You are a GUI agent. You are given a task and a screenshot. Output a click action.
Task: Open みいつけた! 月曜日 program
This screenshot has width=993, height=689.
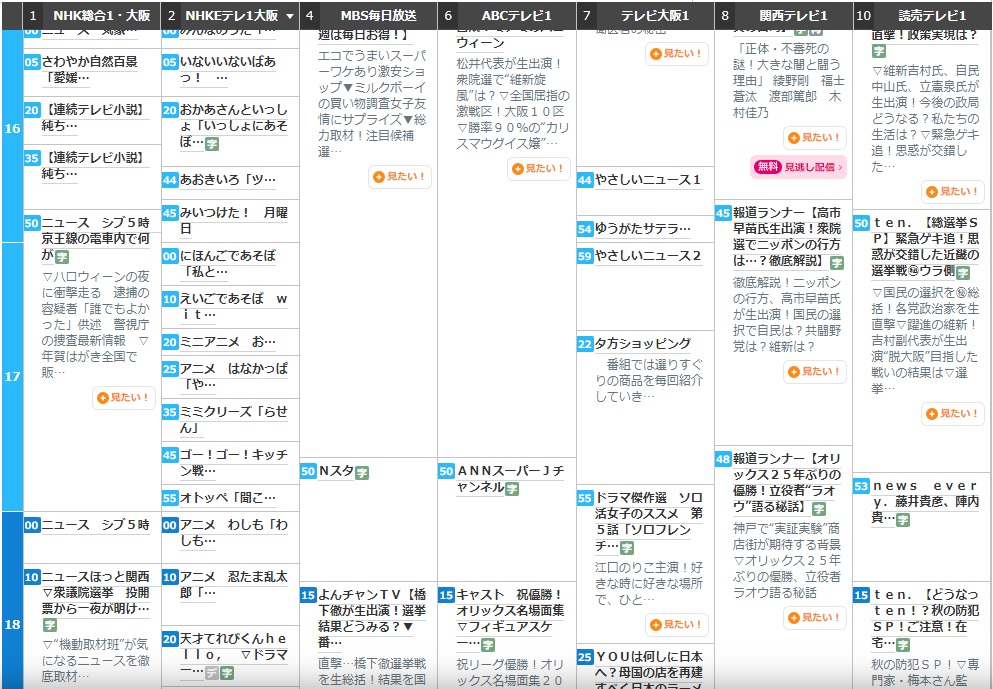[234, 220]
